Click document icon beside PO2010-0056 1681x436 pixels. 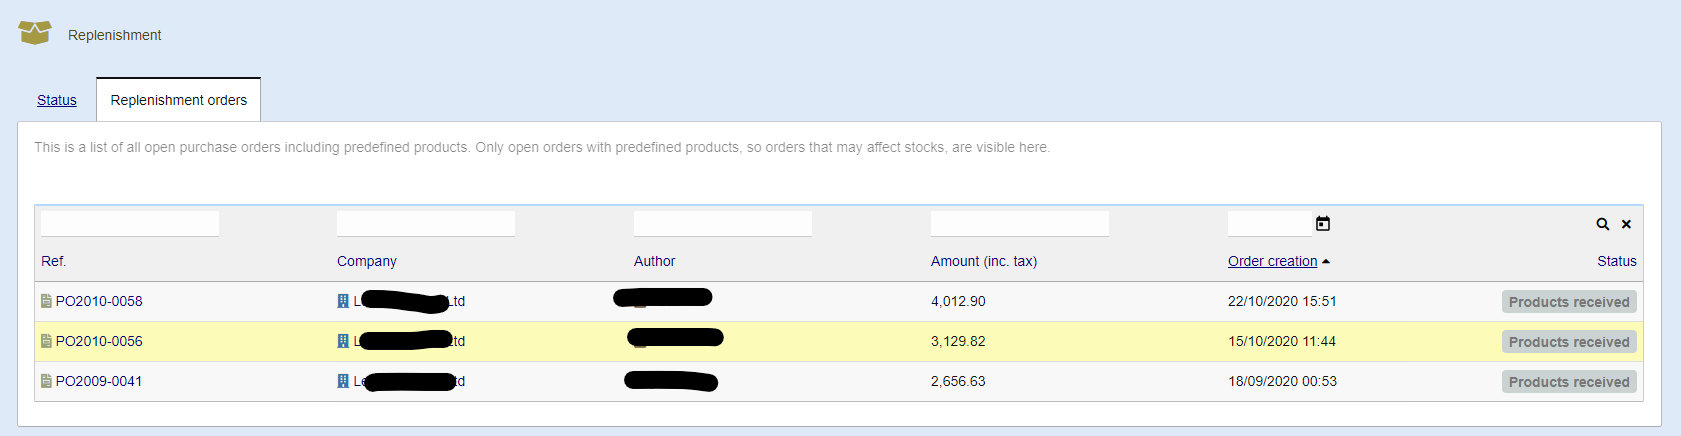[x=46, y=341]
